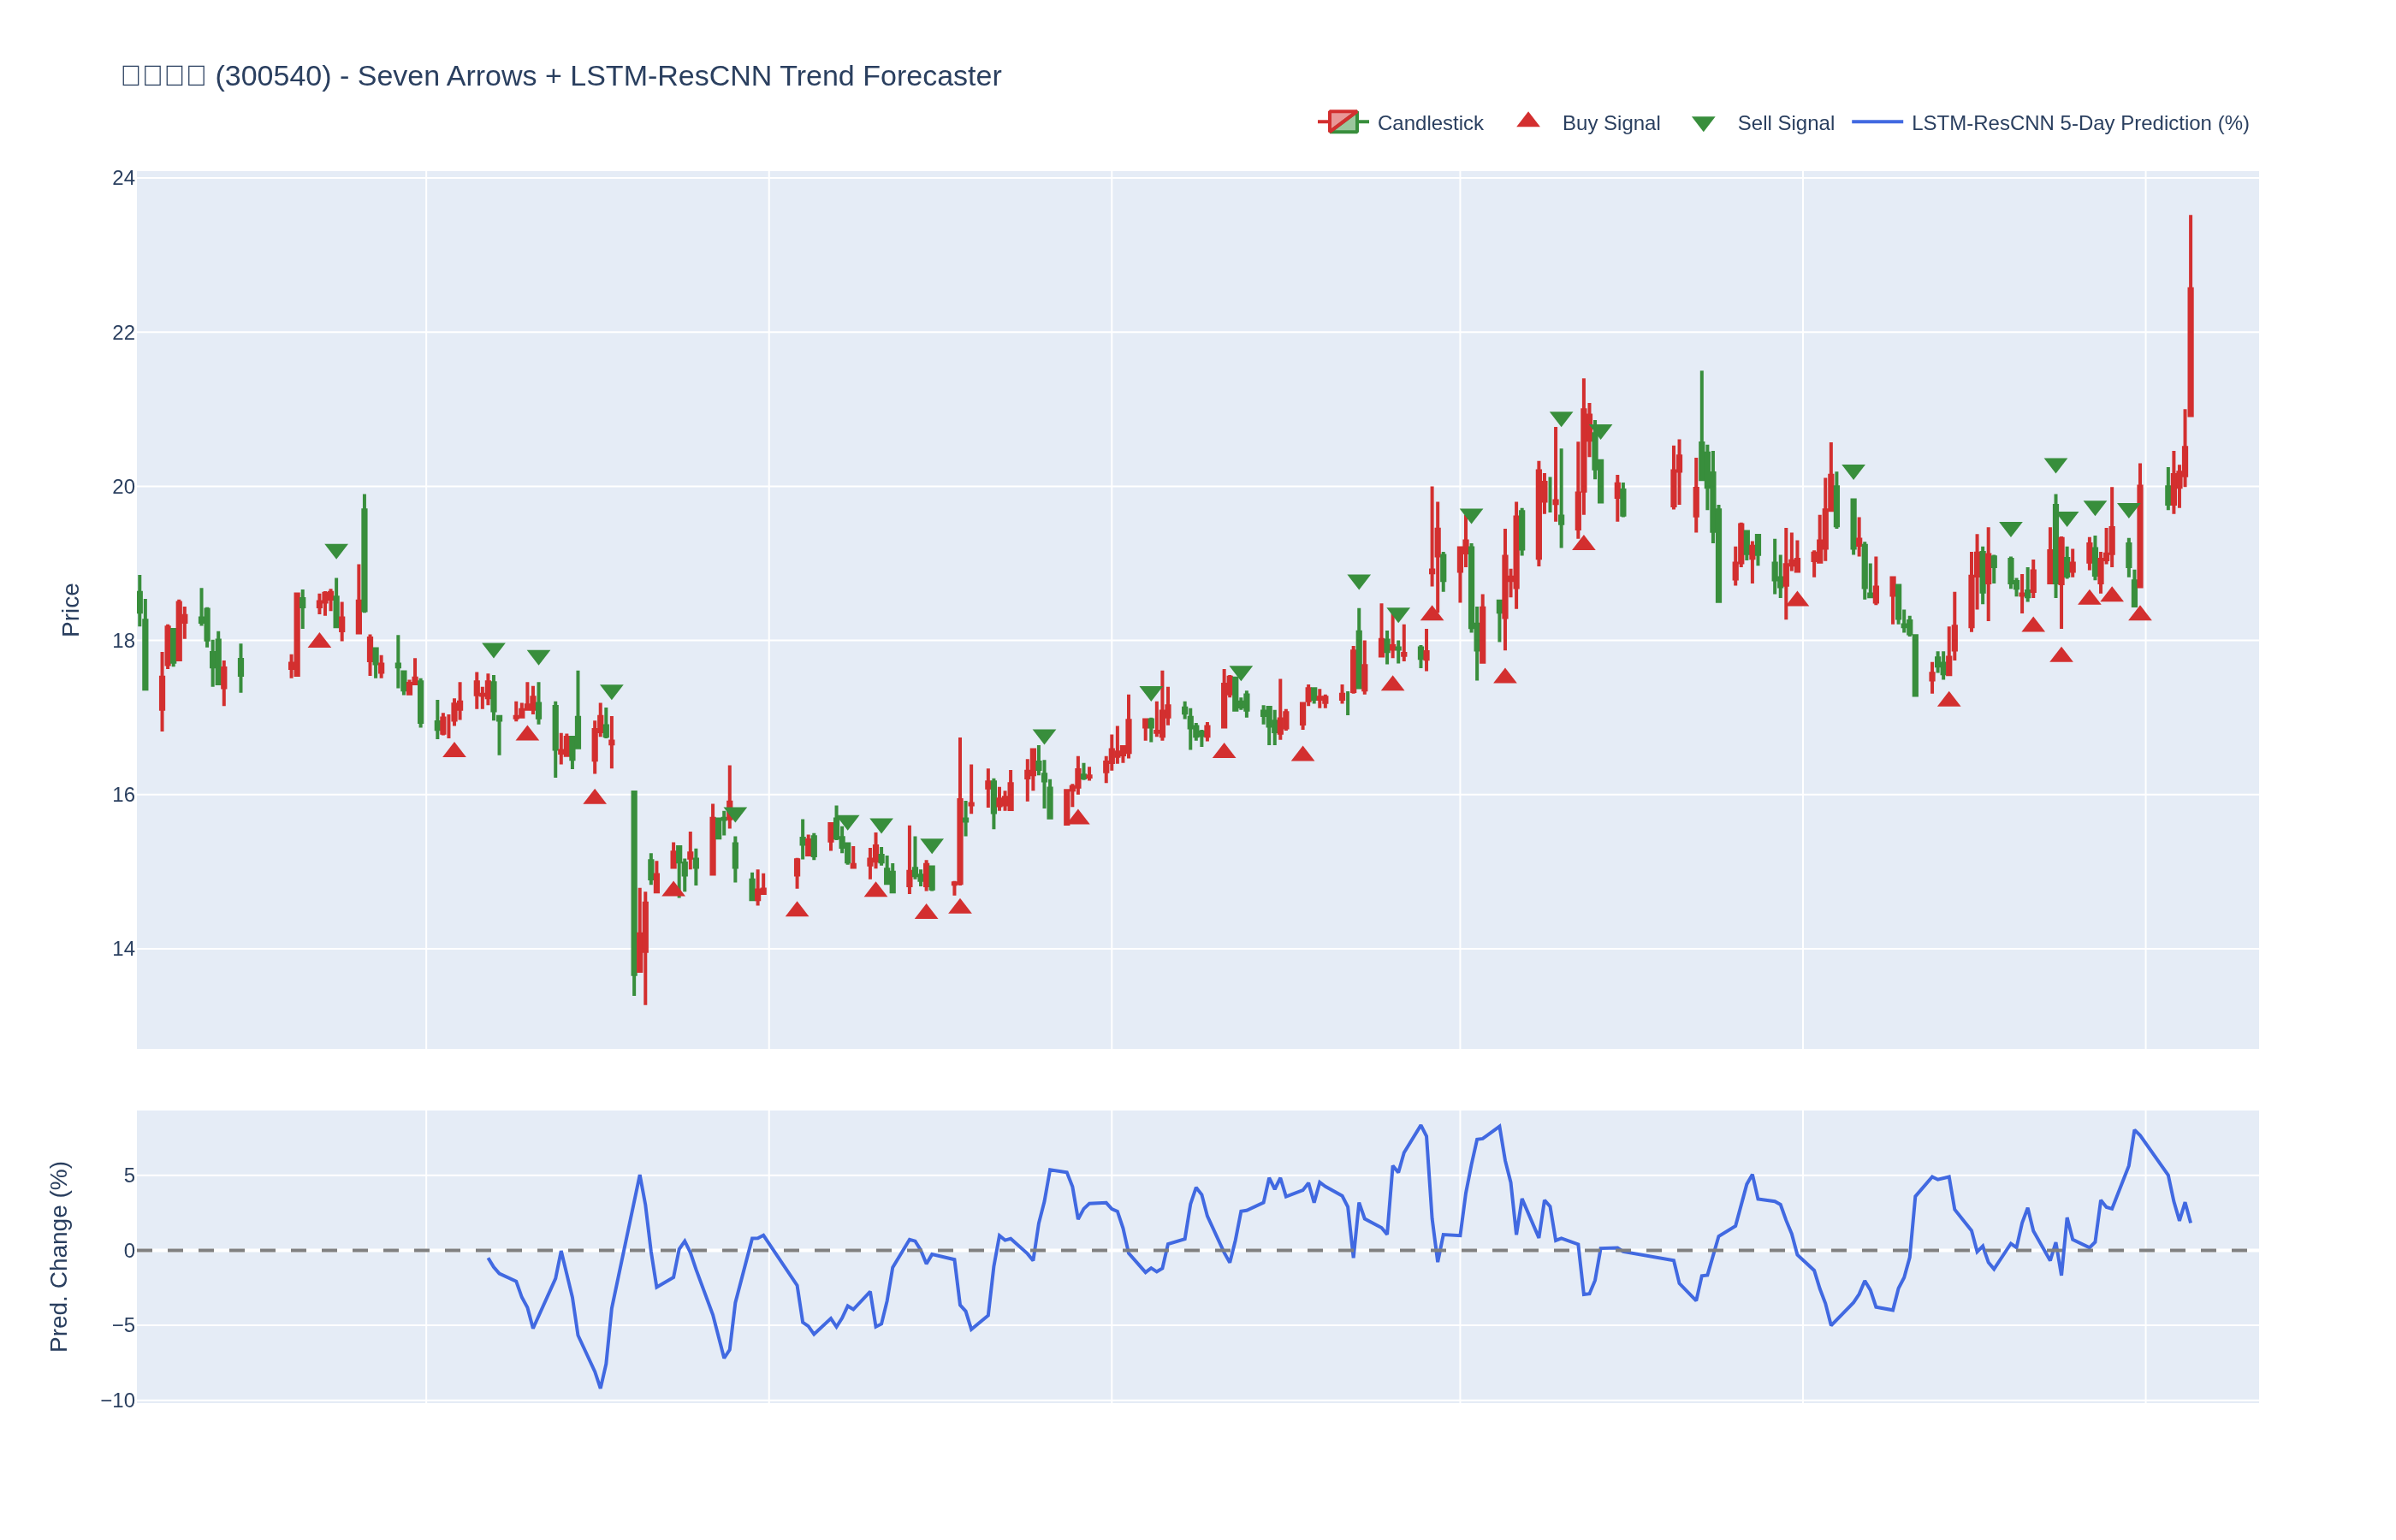Click the −10 tick label on prediction axis
The width and height of the screenshot is (2396, 1540).
click(x=118, y=1400)
